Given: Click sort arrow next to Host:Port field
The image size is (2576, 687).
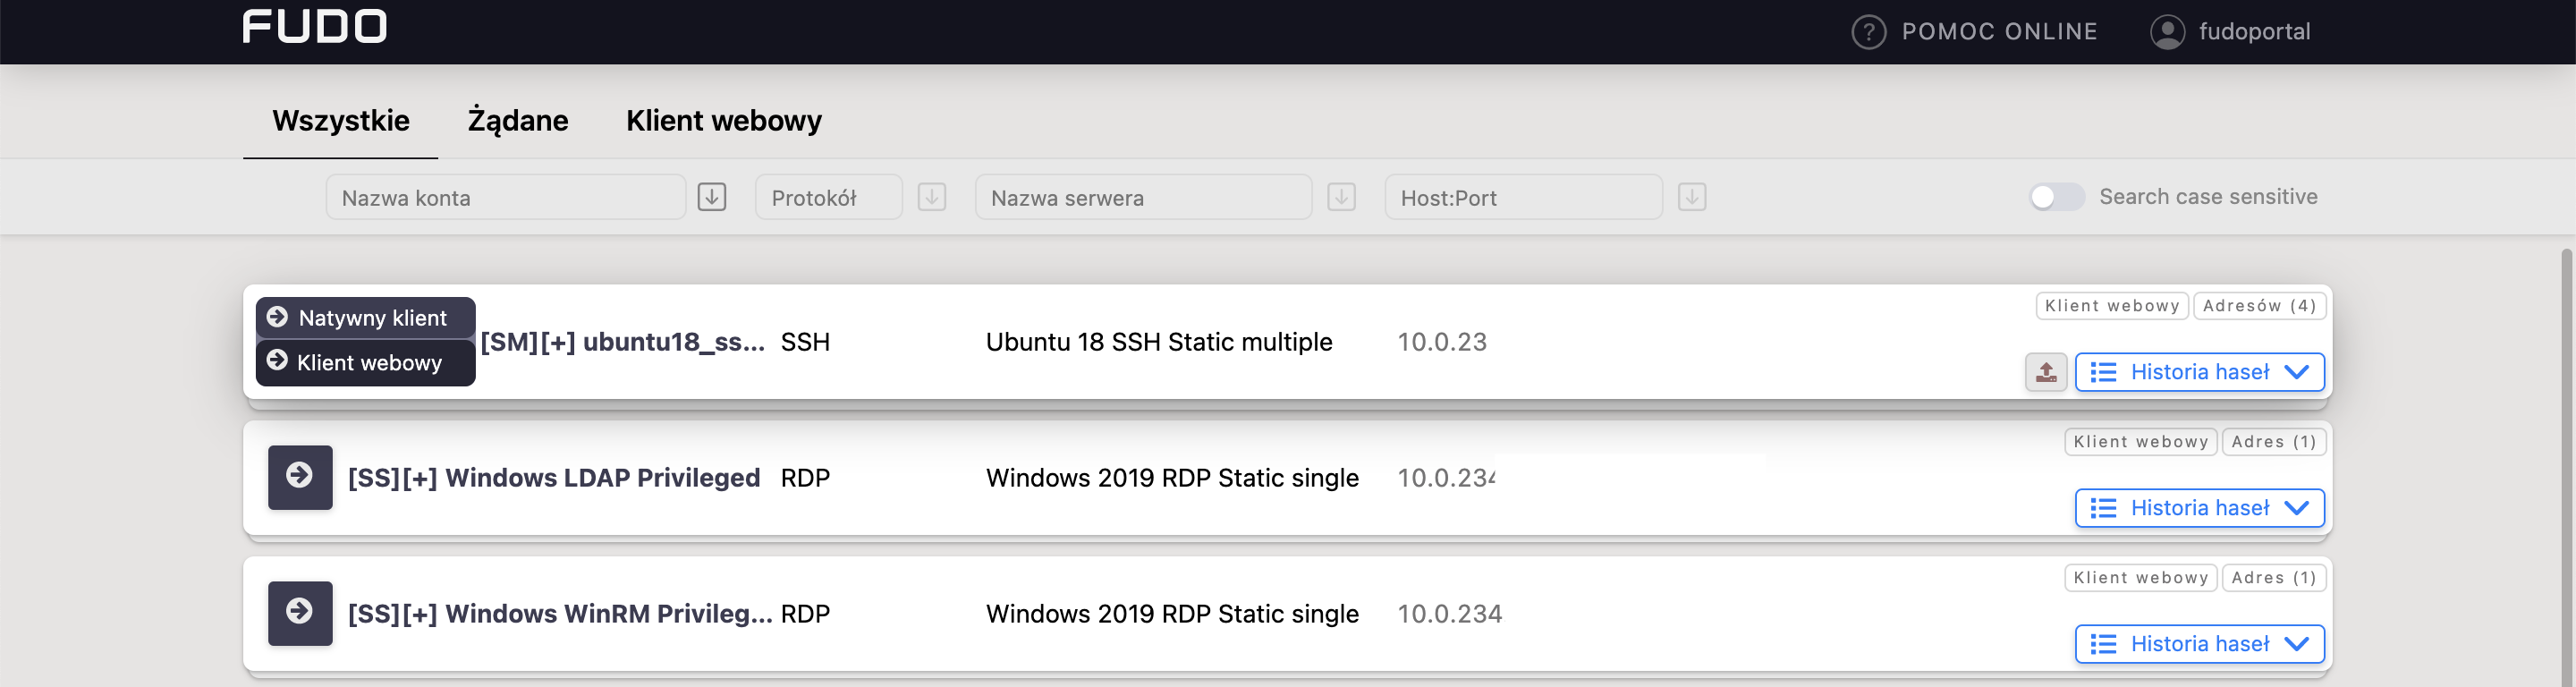Looking at the screenshot, I should pos(1691,197).
